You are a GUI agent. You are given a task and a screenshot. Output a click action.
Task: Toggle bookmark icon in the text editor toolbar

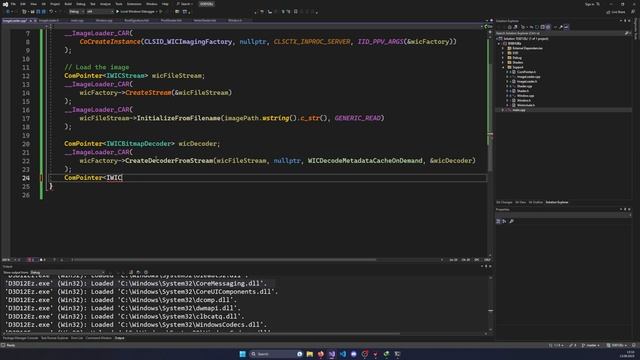(x=296, y=12)
